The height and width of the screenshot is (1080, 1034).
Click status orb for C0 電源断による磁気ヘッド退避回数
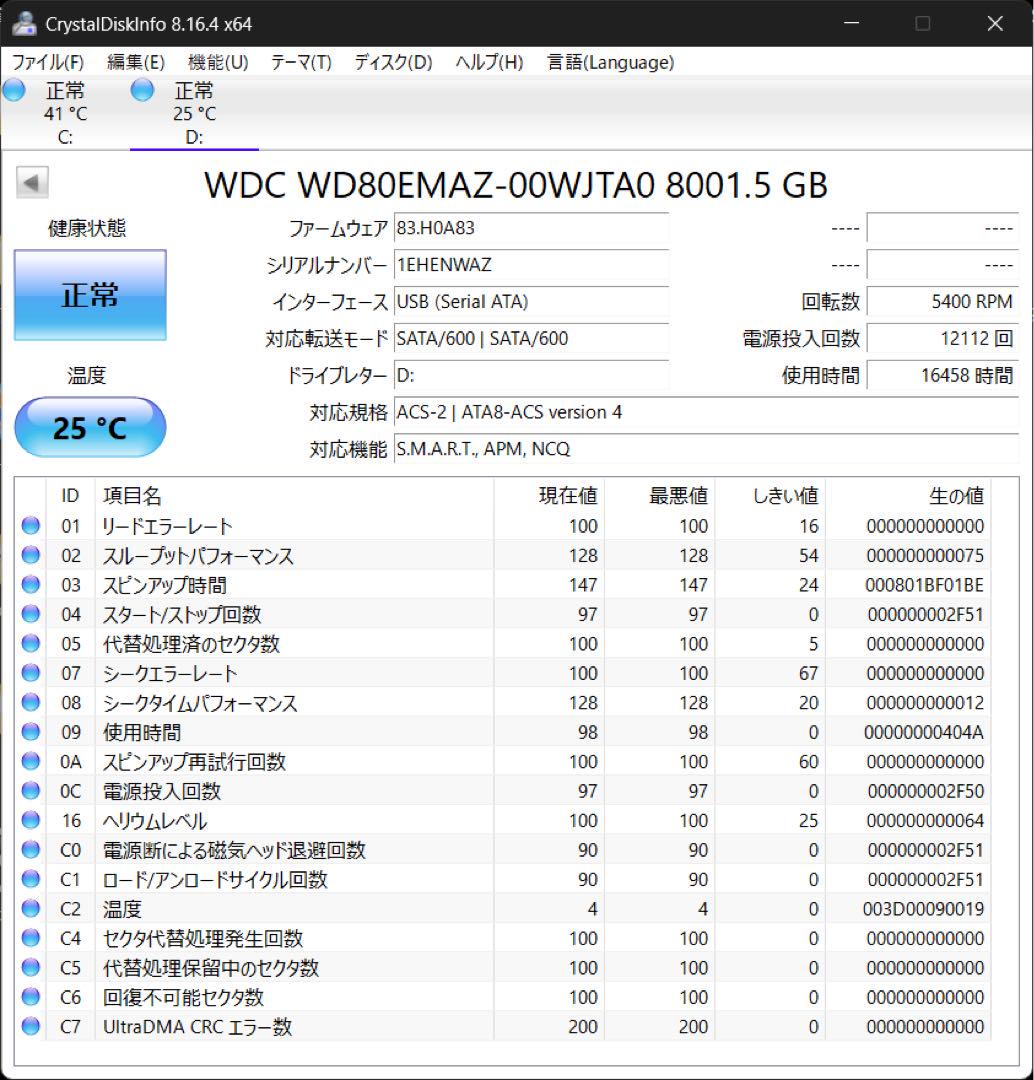tap(31, 850)
